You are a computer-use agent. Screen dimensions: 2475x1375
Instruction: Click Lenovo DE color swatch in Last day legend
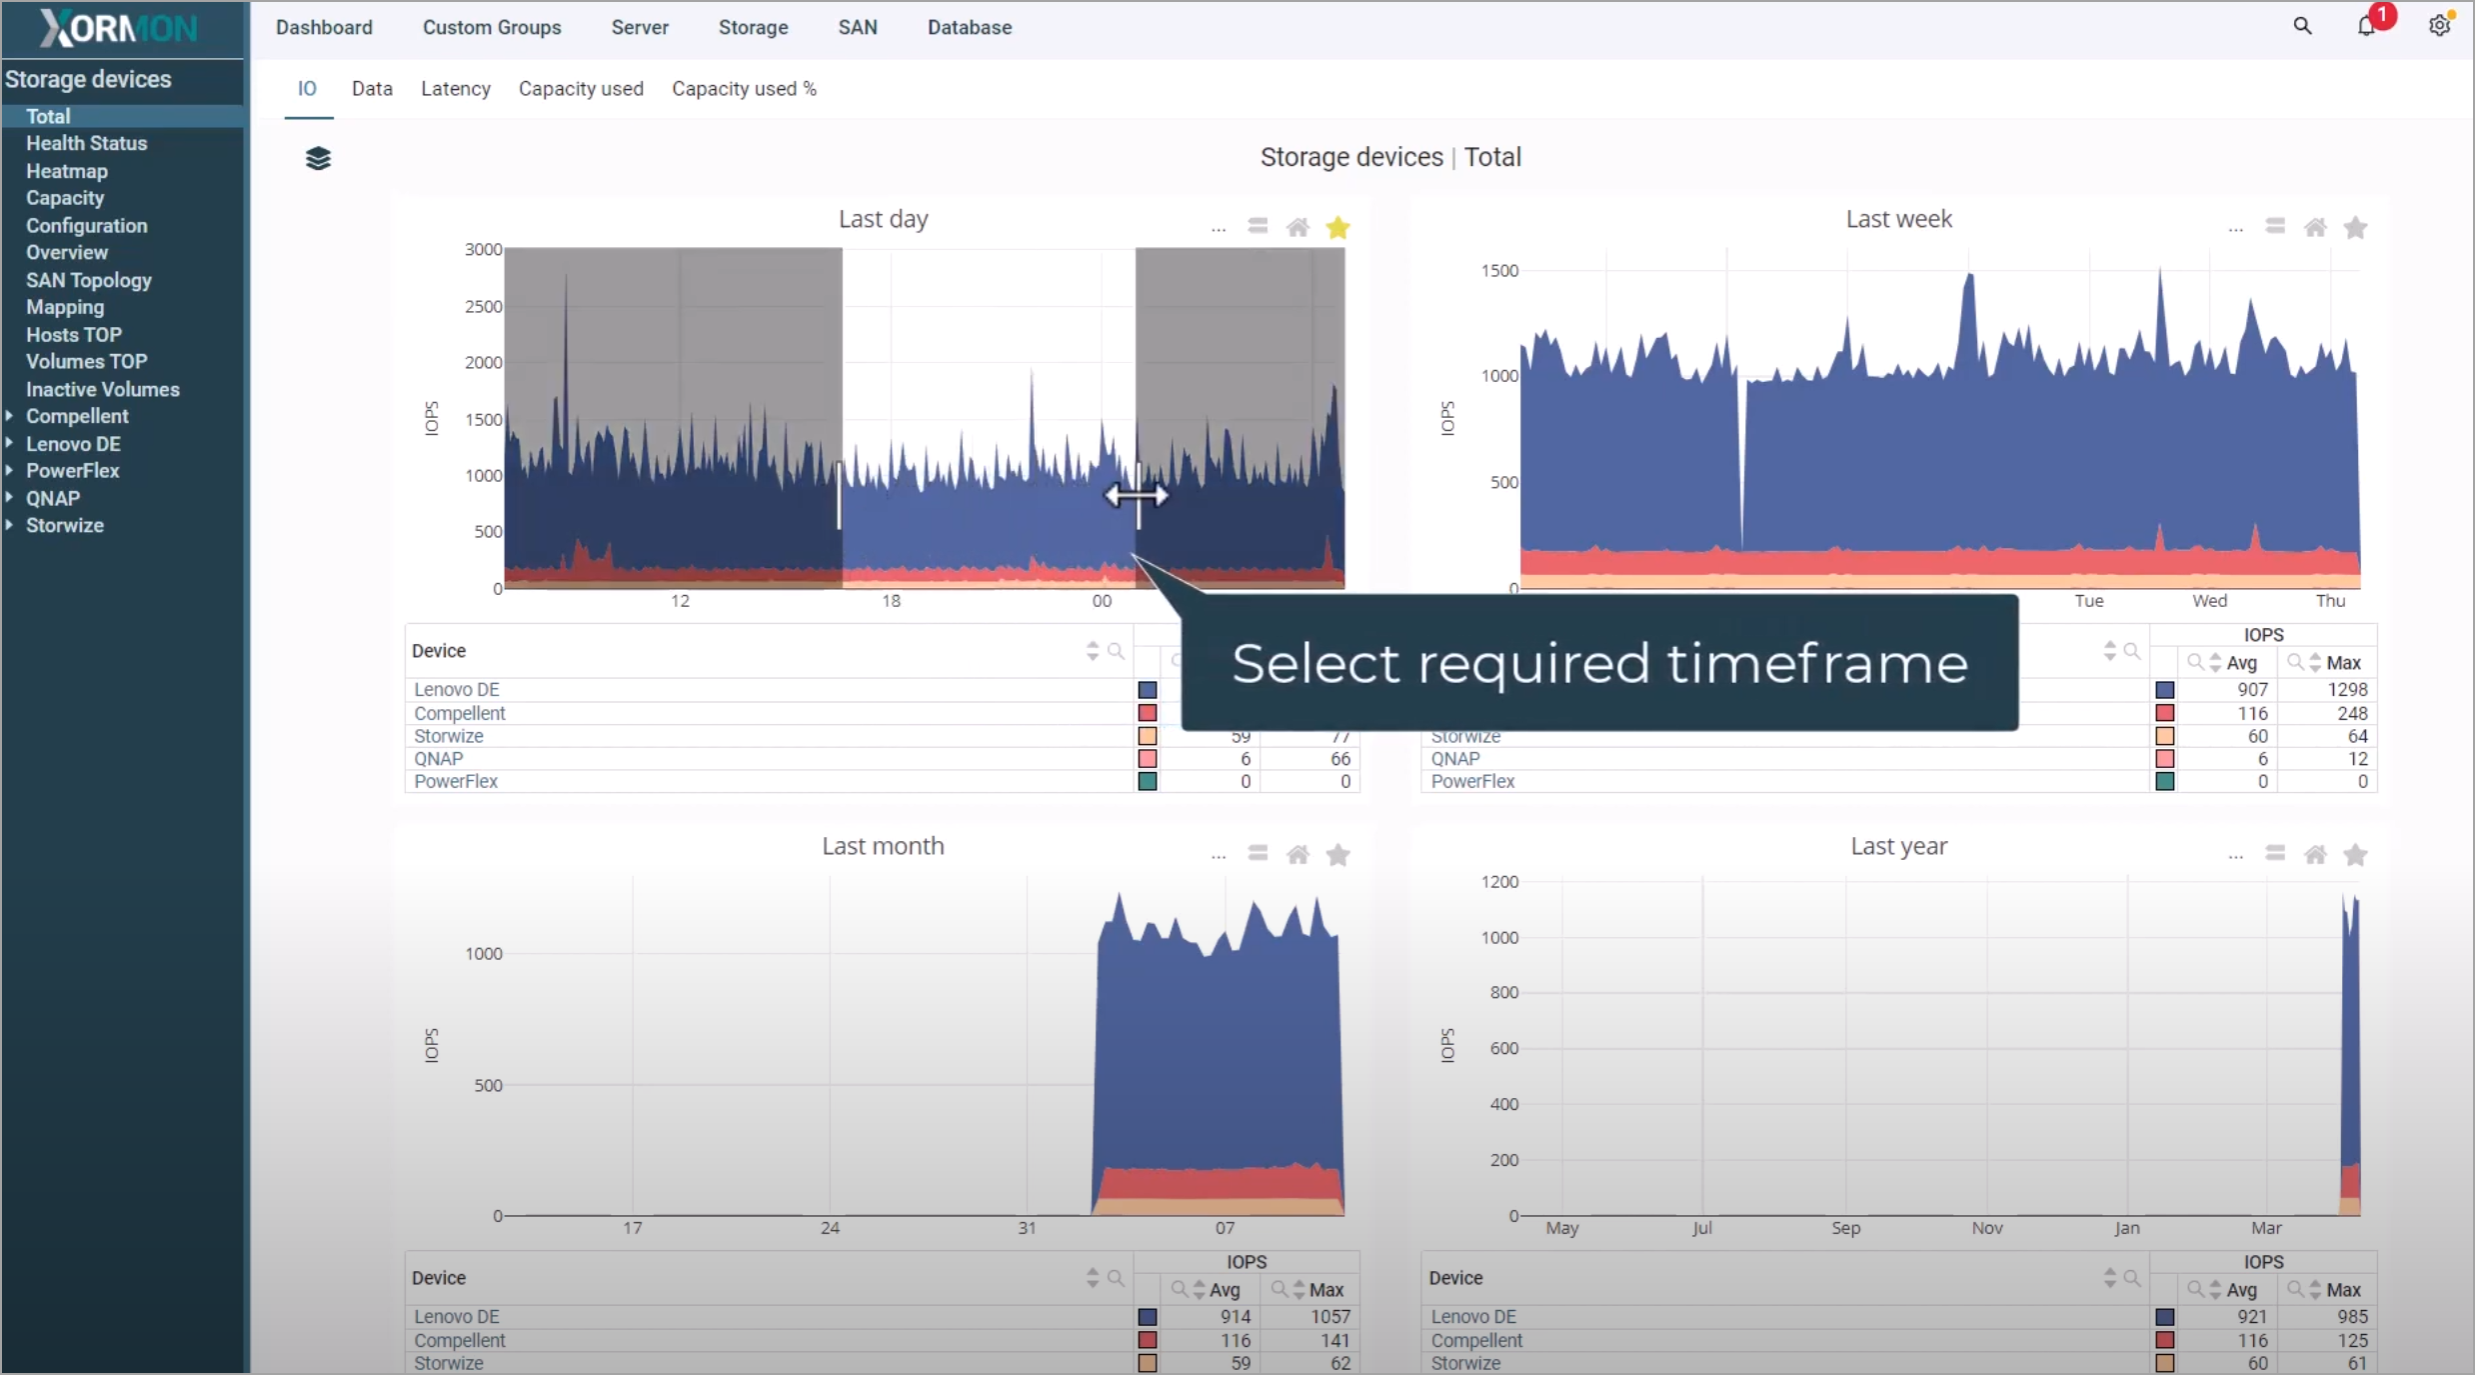coord(1147,690)
